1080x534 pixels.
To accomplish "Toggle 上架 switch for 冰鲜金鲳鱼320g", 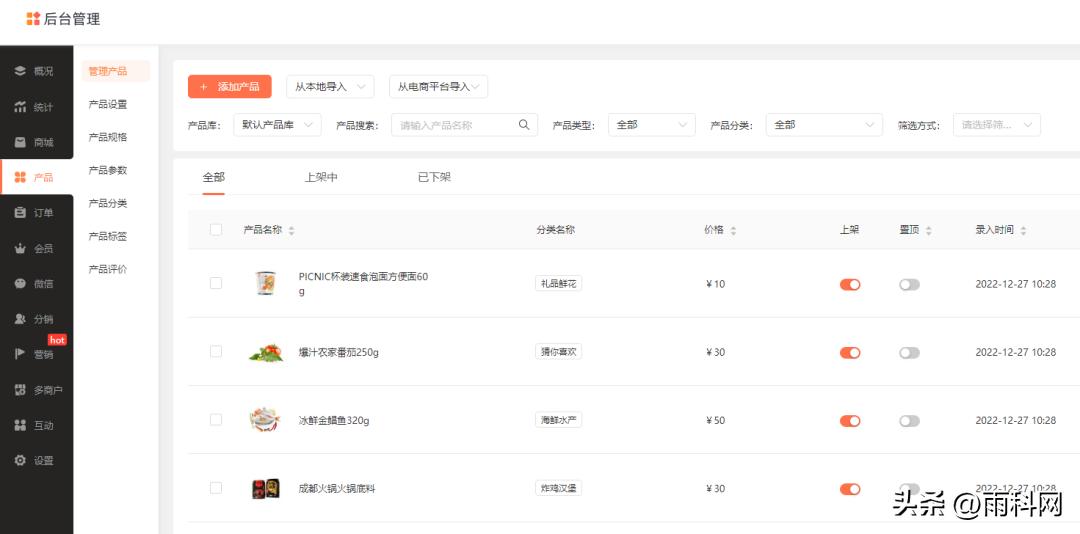I will [x=850, y=421].
